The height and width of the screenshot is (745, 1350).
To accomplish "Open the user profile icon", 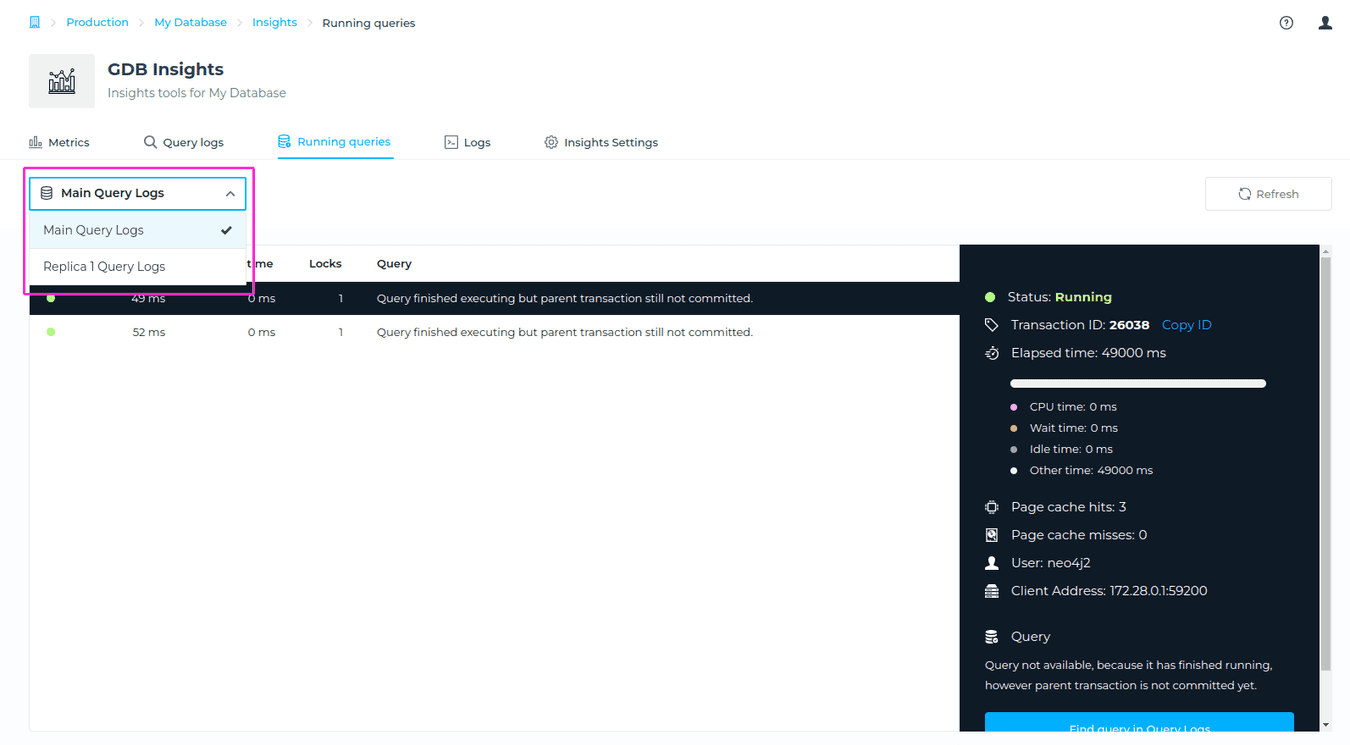I will [1325, 23].
